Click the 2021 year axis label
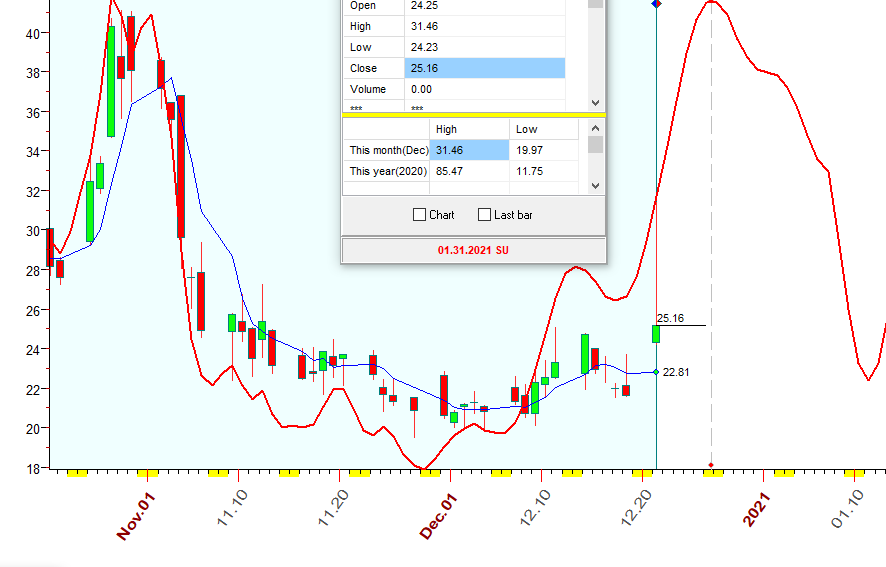 pos(757,509)
